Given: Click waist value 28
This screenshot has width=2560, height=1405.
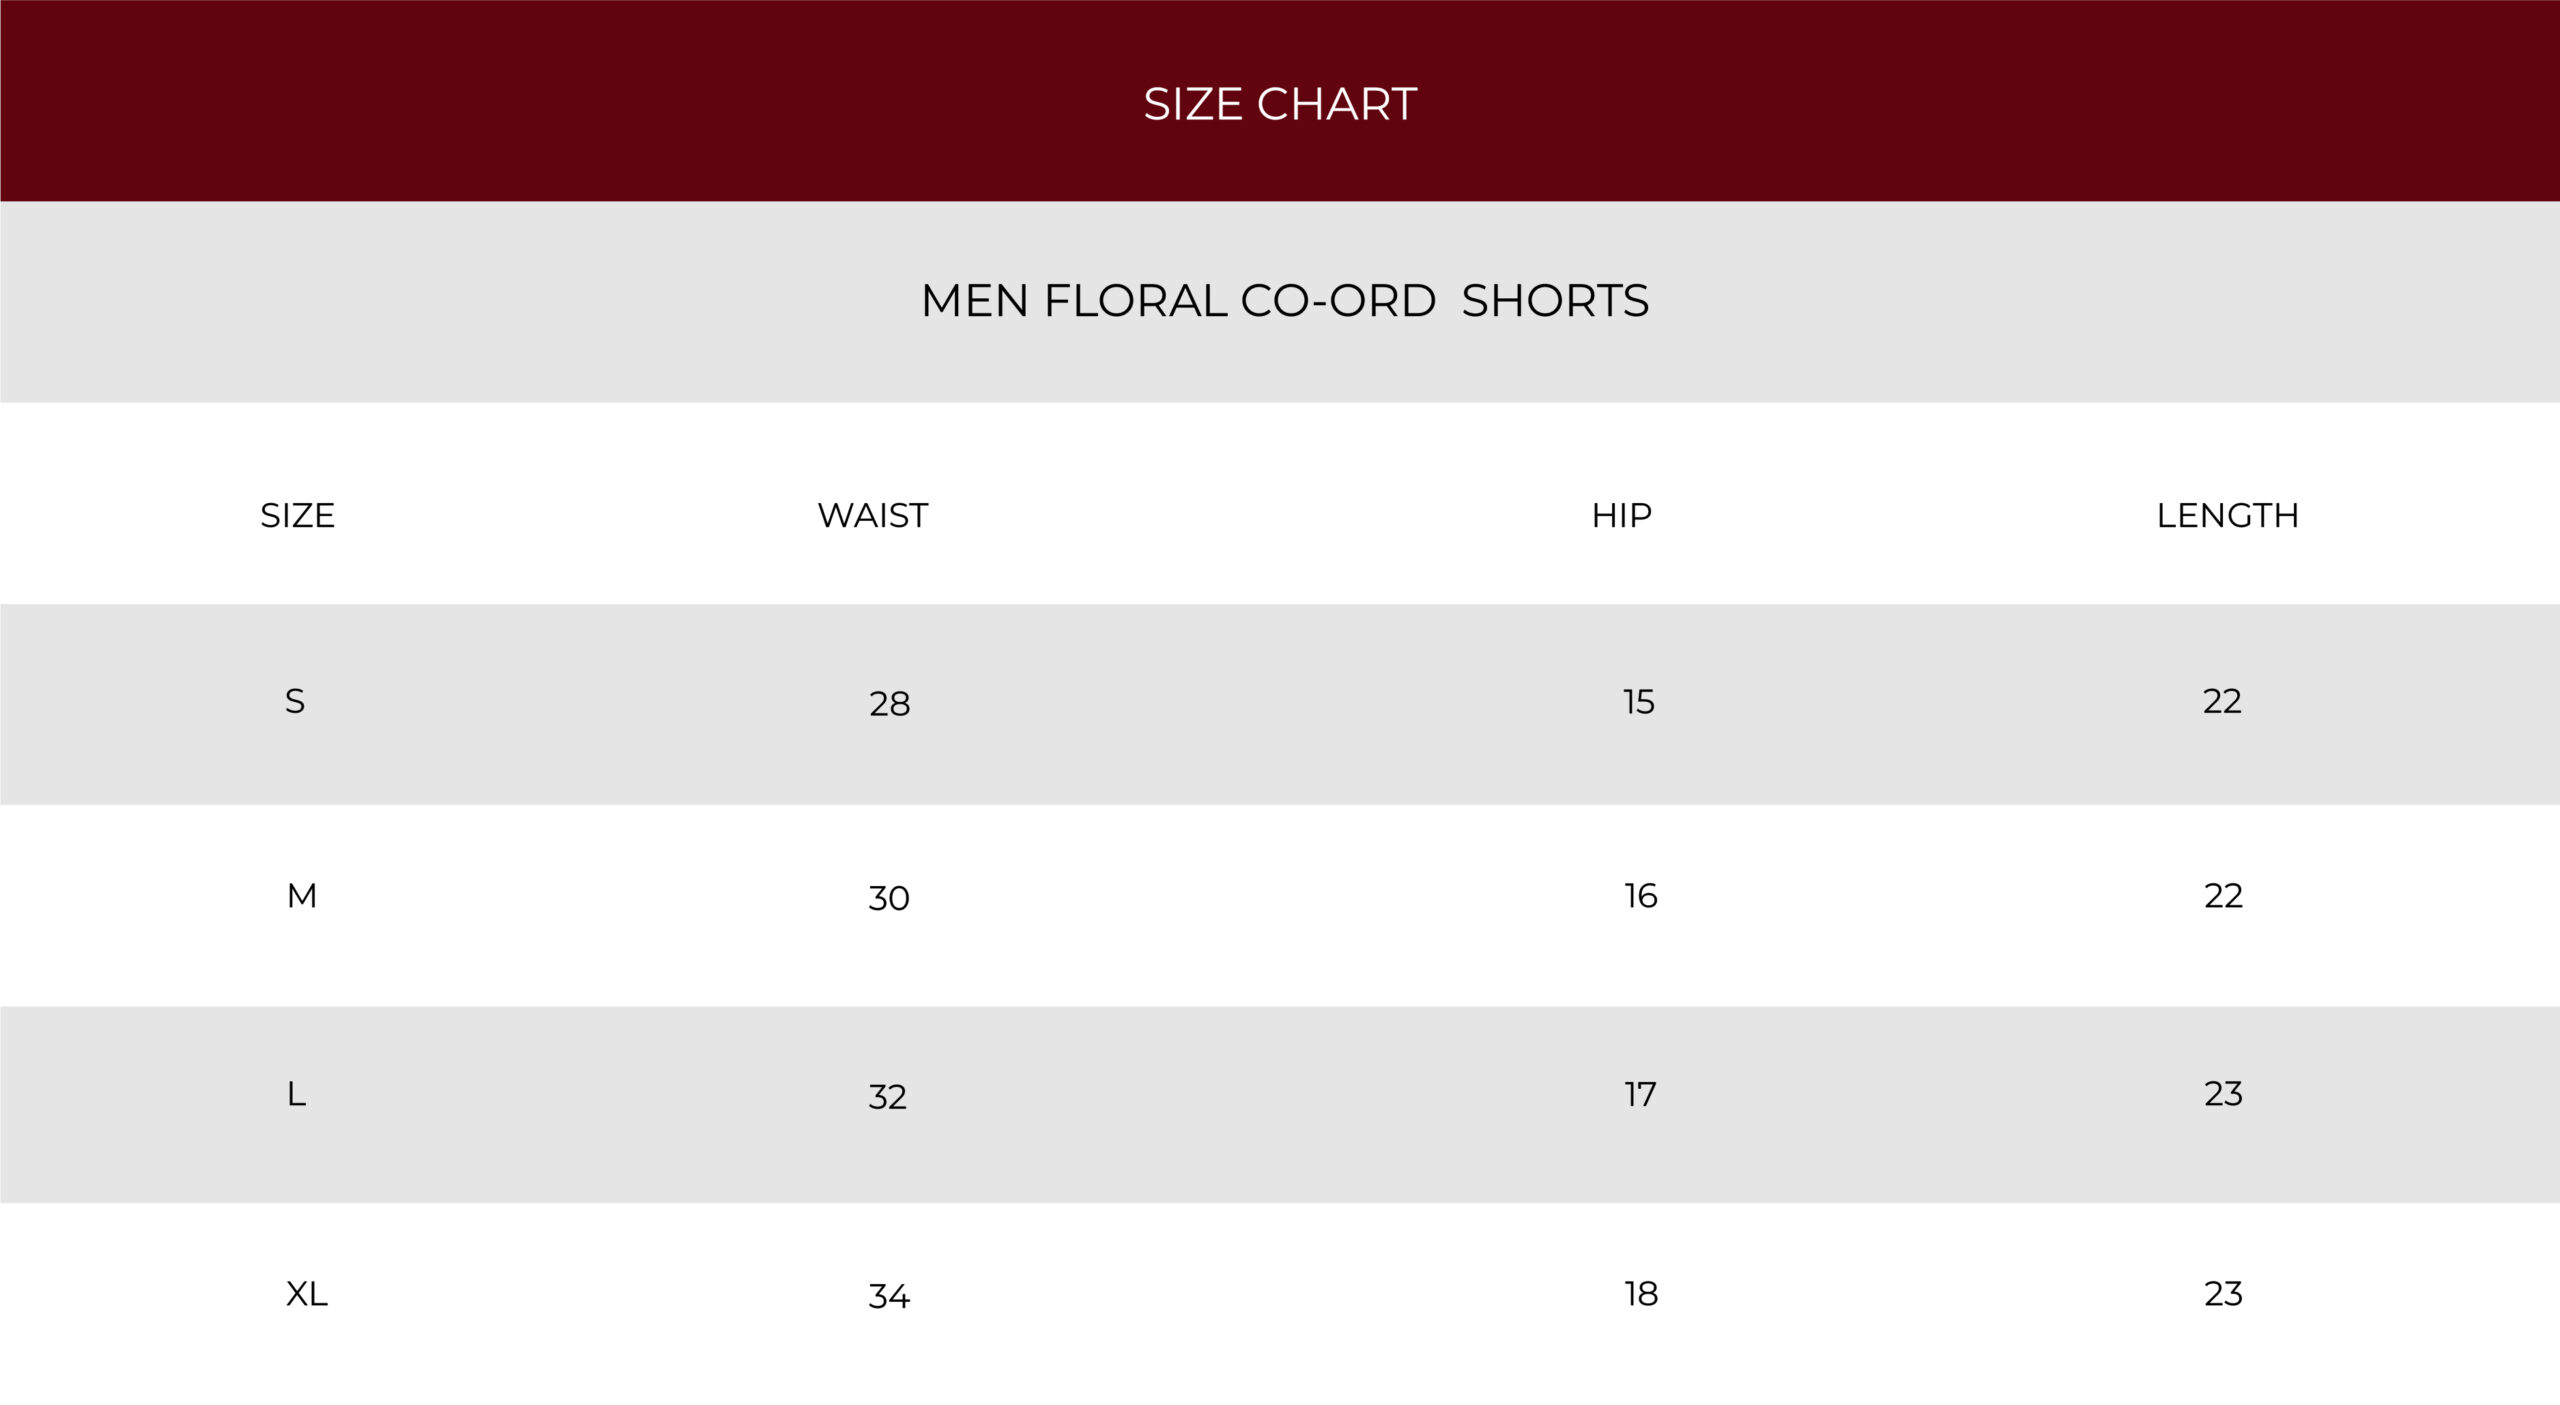Looking at the screenshot, I should [889, 704].
